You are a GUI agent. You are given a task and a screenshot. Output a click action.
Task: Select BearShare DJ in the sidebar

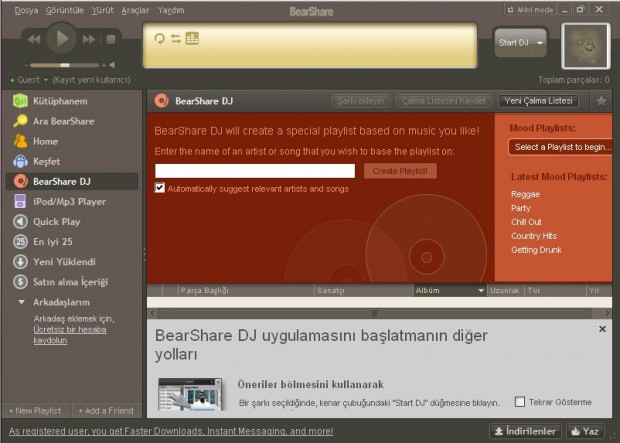[x=72, y=182]
